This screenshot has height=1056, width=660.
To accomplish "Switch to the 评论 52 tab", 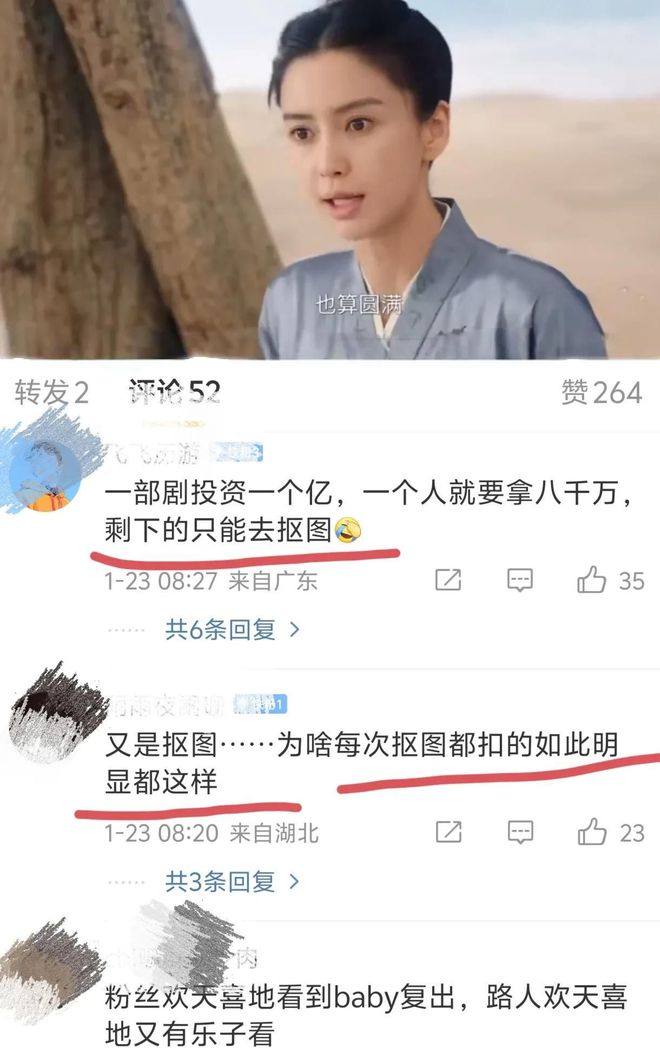I will coord(174,392).
